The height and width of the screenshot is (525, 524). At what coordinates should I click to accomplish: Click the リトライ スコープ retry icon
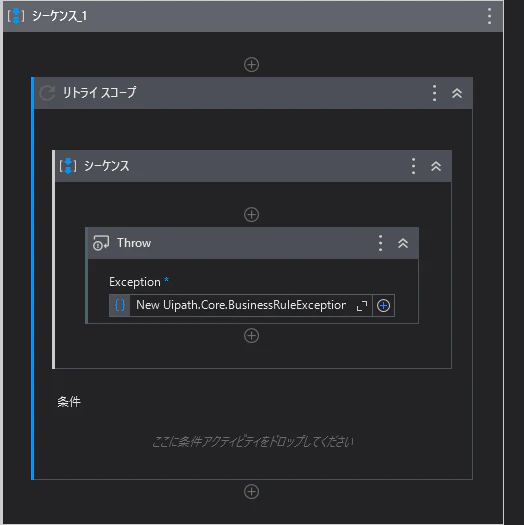click(47, 93)
